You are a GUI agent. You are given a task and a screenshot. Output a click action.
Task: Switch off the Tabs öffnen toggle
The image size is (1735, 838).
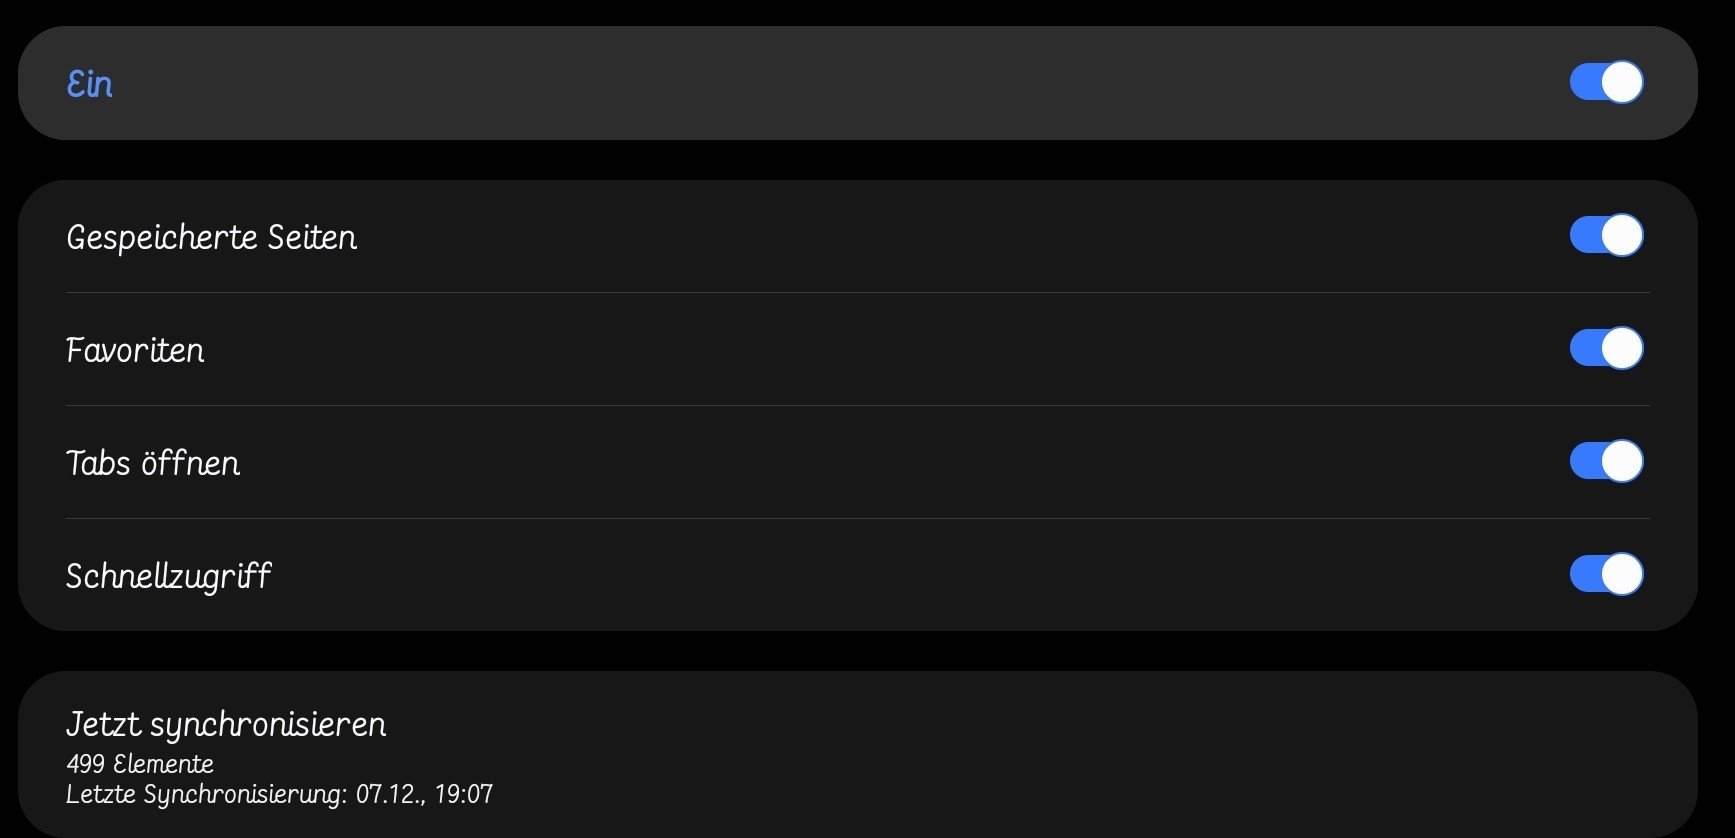tap(1606, 462)
